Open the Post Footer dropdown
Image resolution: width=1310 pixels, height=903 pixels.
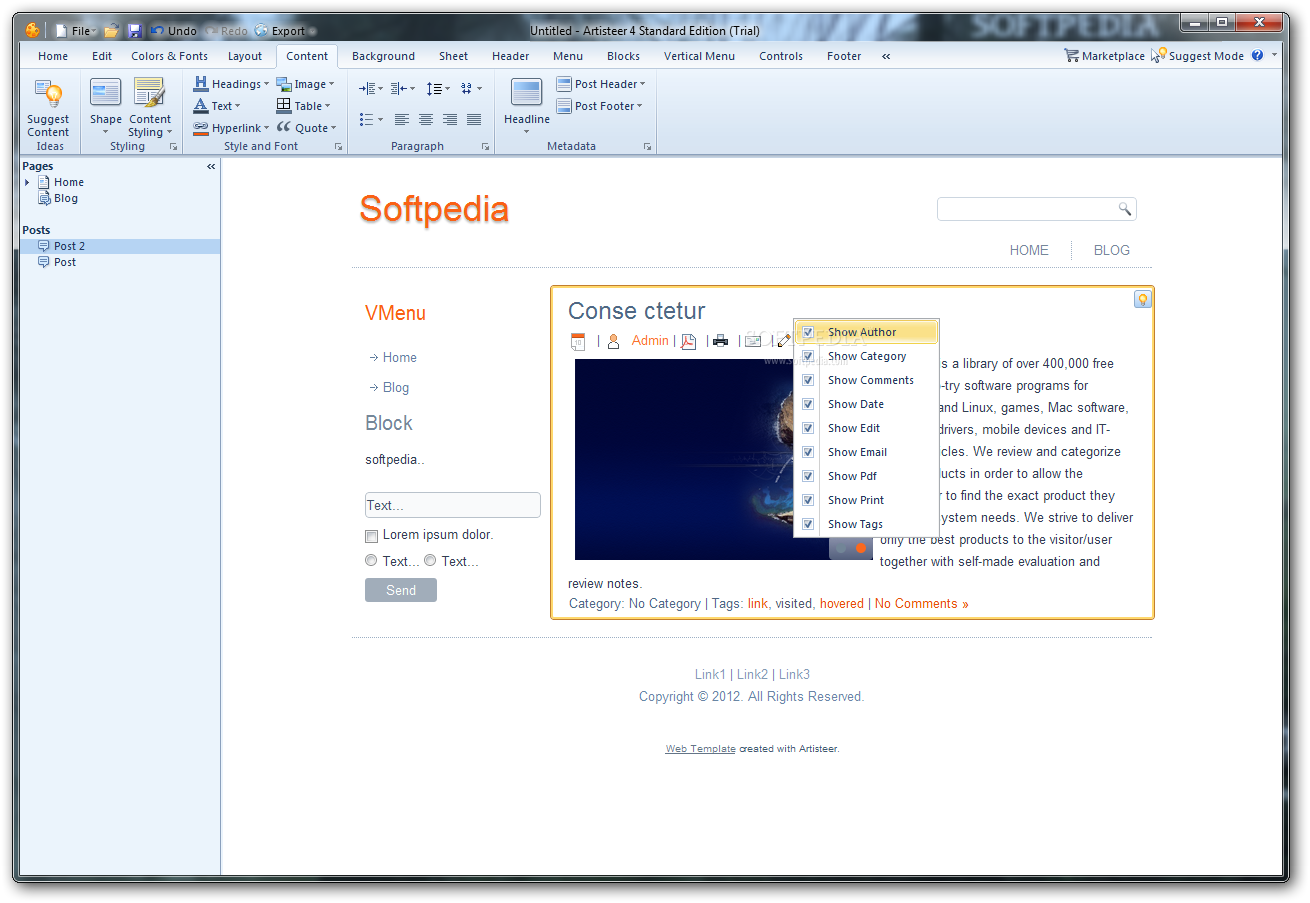coord(599,106)
